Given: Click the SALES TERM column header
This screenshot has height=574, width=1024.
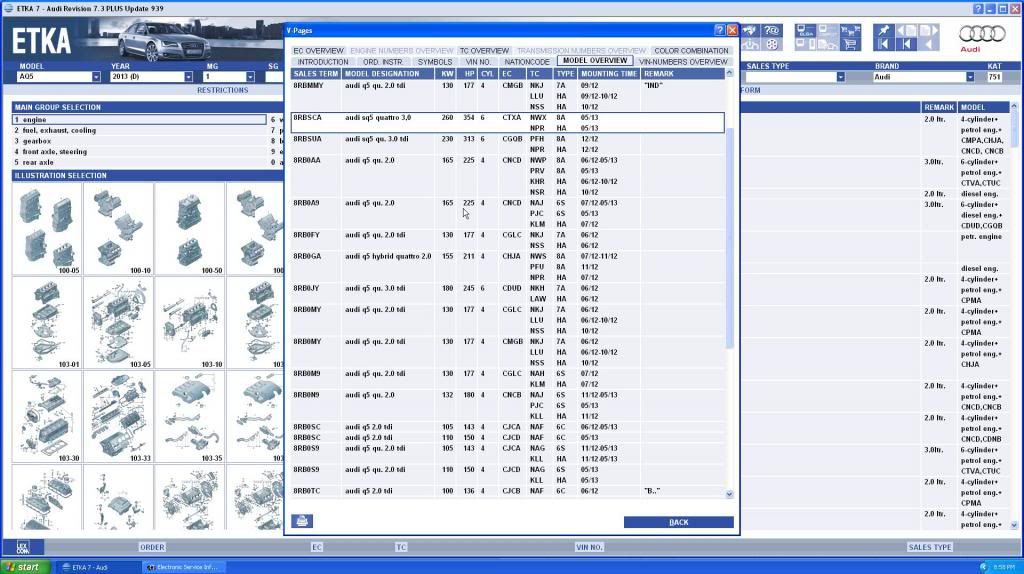Looking at the screenshot, I should [x=315, y=74].
